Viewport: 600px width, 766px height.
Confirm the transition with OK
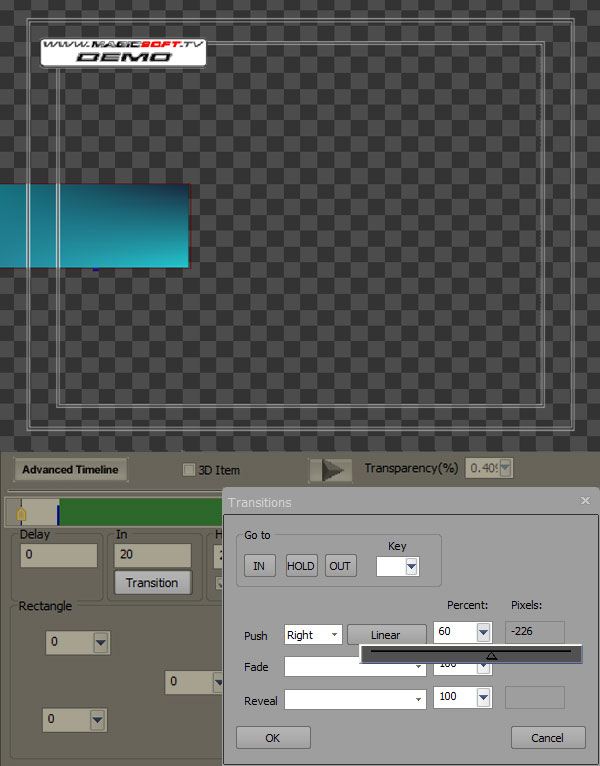273,738
